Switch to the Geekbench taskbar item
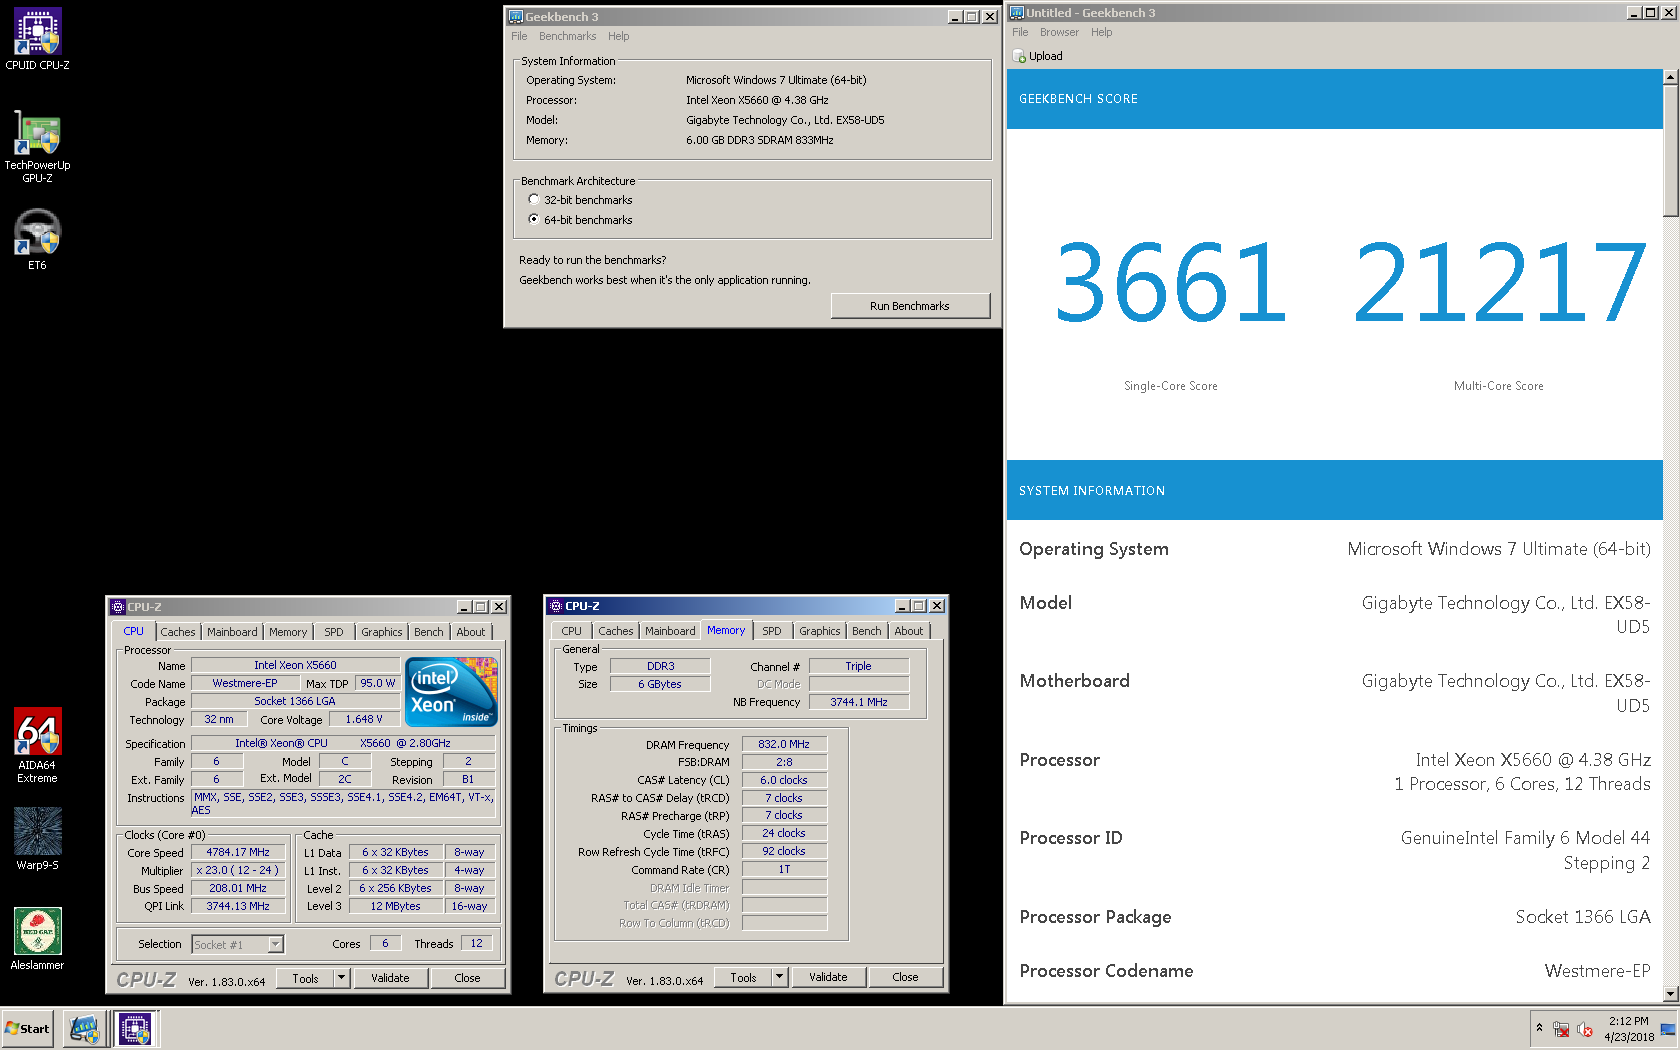The image size is (1680, 1050). coord(84,1029)
